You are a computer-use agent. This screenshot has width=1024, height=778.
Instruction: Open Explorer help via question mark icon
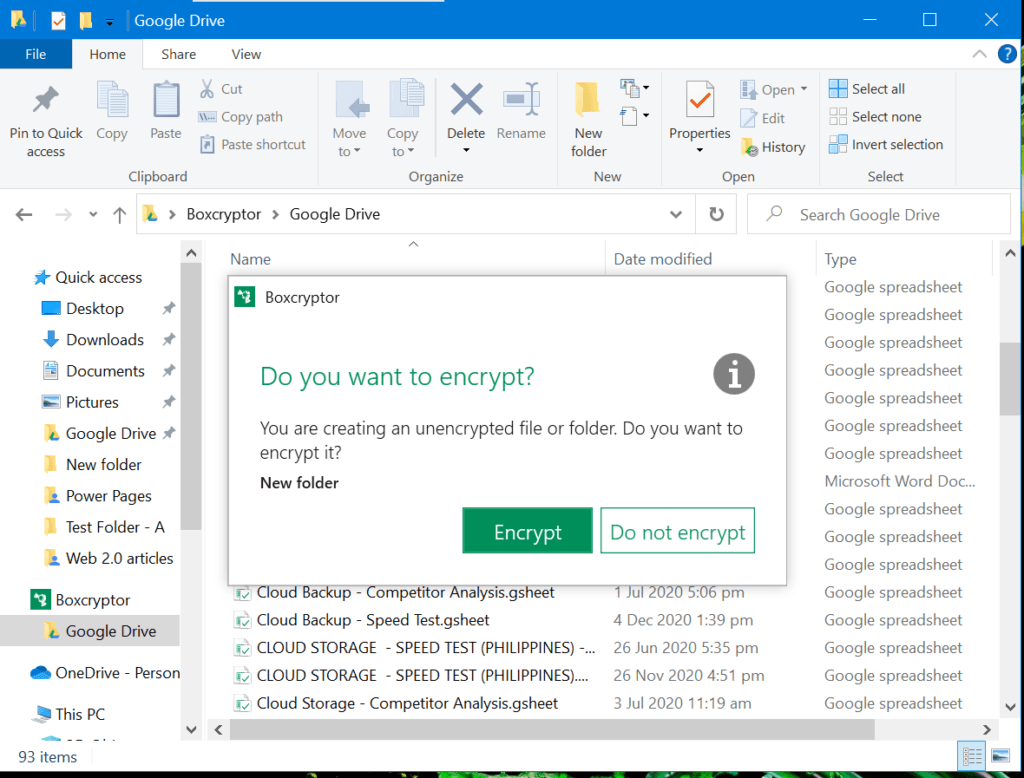point(1006,54)
